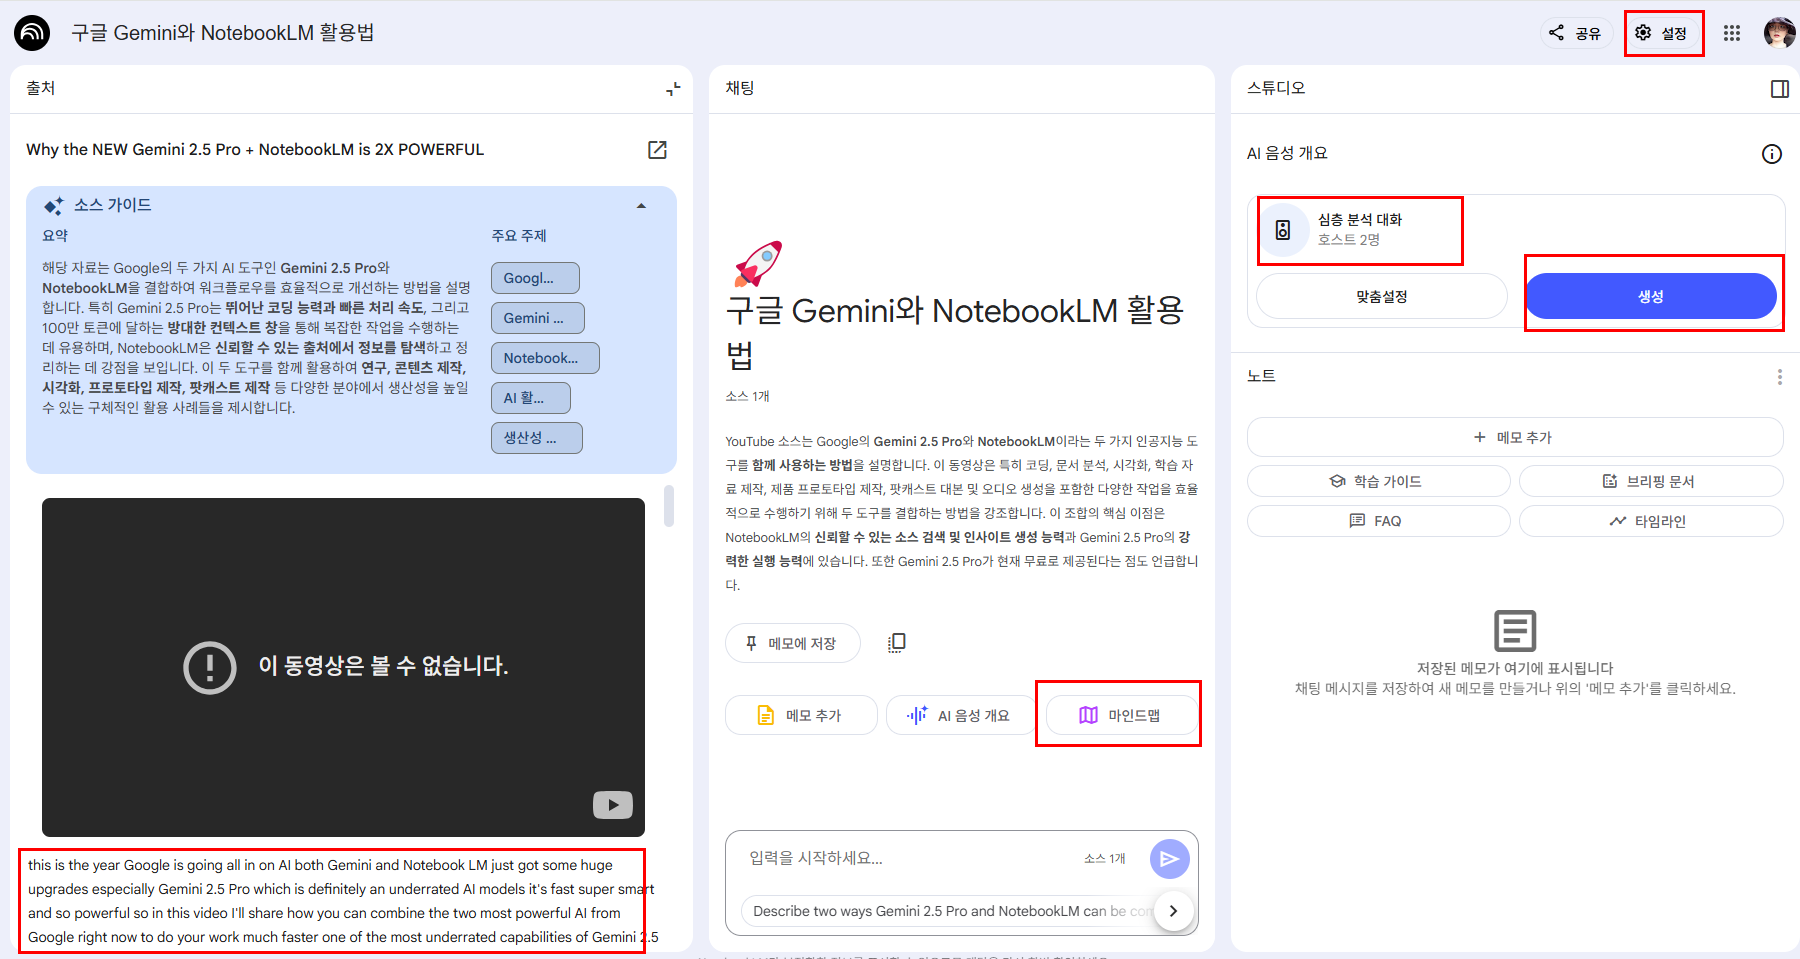Select the Googl... topic chip
Viewport: 1800px width, 959px height.
(535, 278)
